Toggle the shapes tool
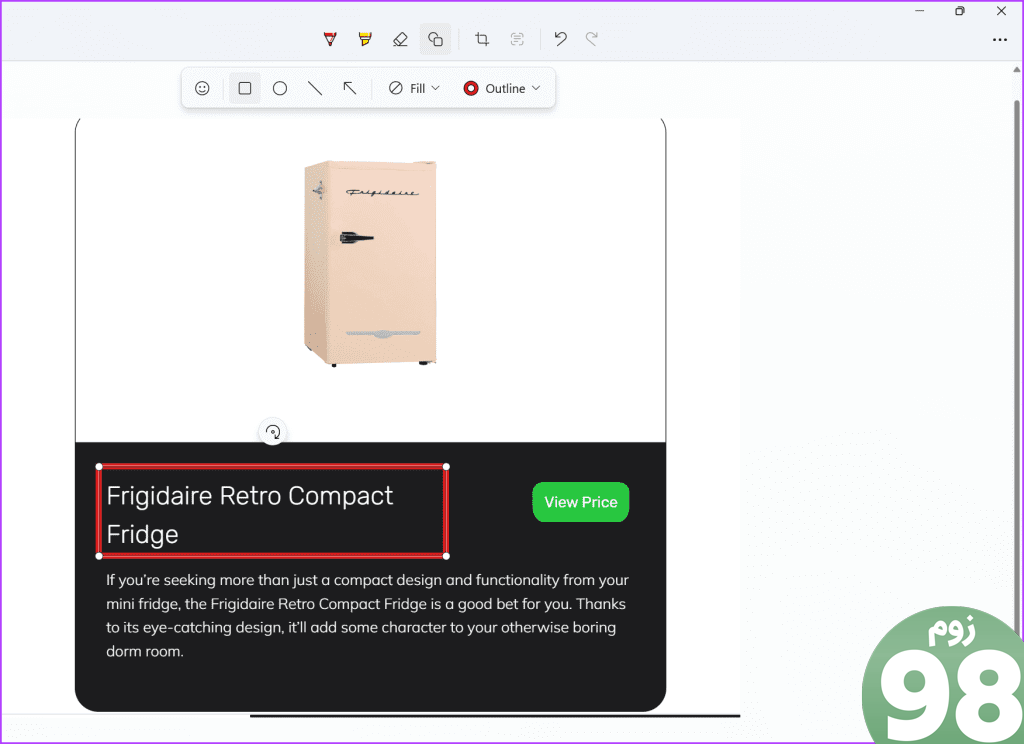 tap(436, 39)
